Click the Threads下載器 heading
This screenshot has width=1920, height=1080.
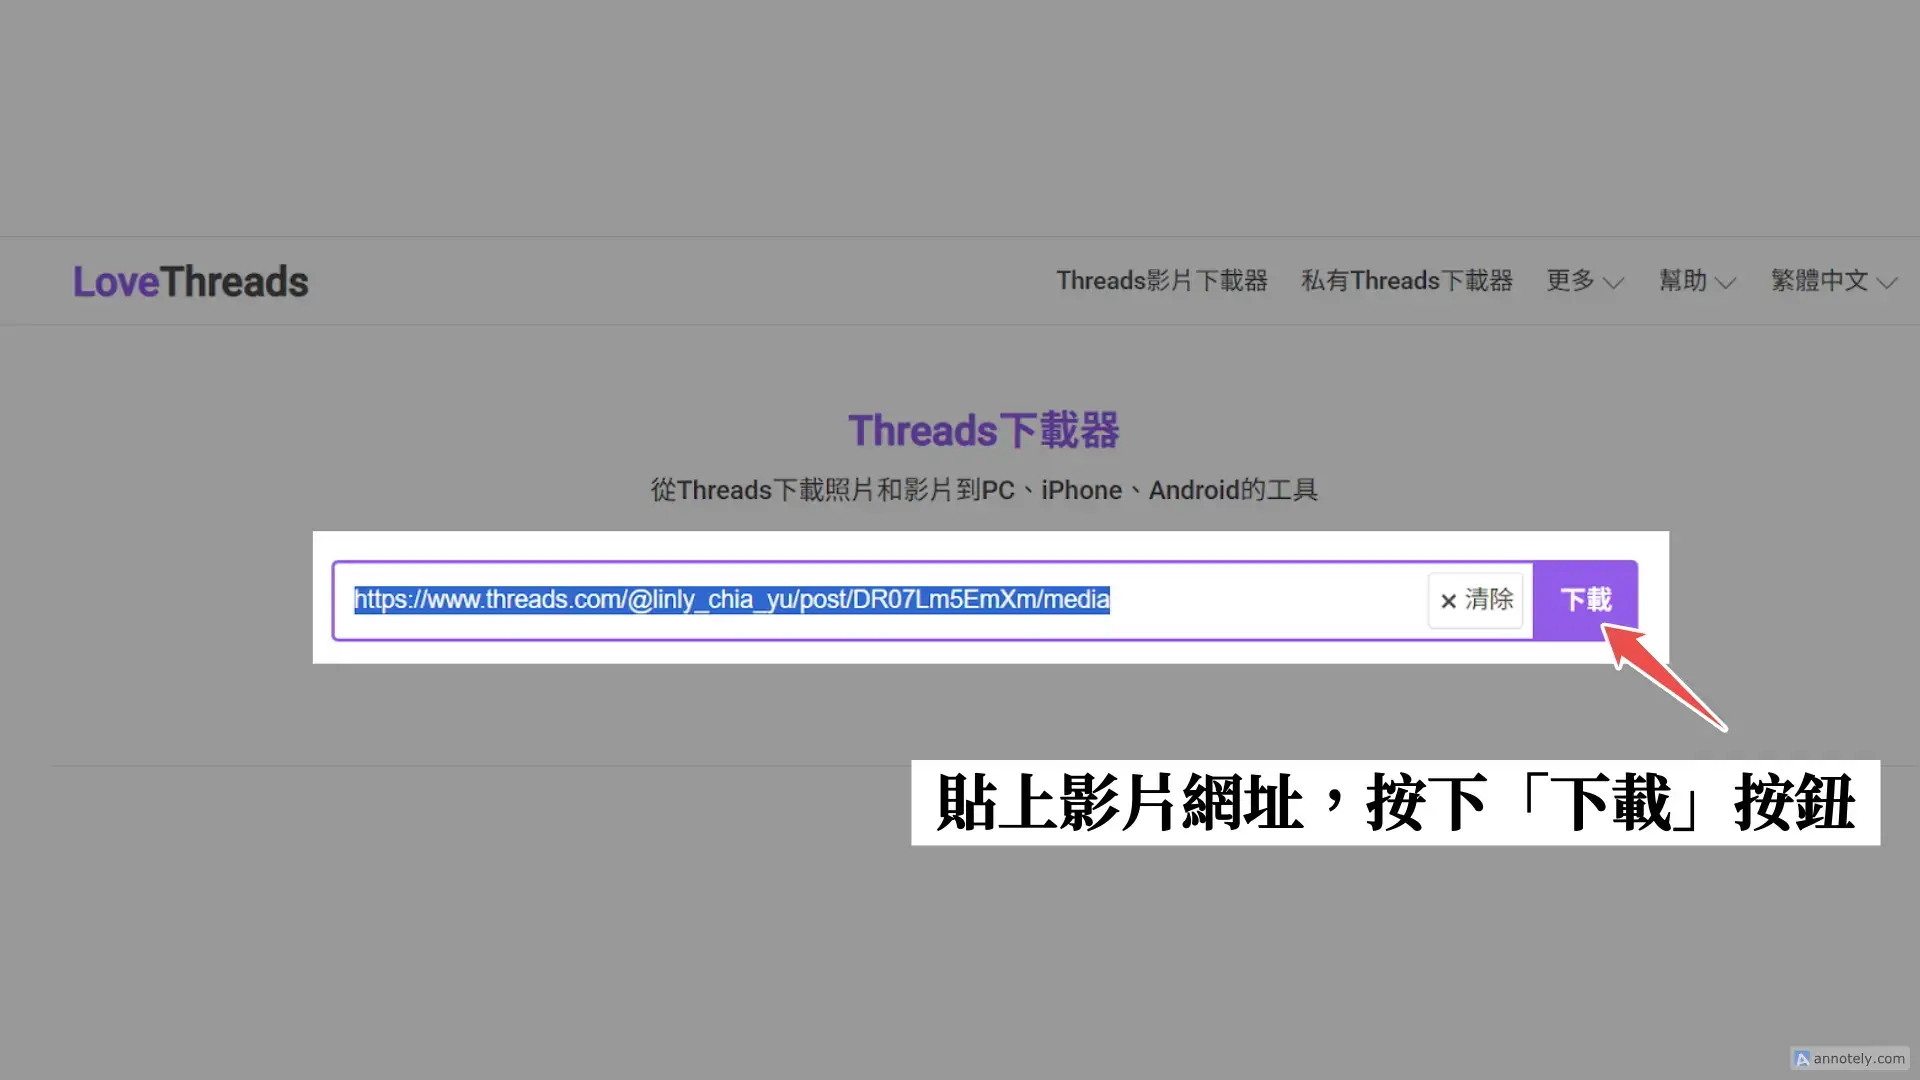click(x=983, y=431)
